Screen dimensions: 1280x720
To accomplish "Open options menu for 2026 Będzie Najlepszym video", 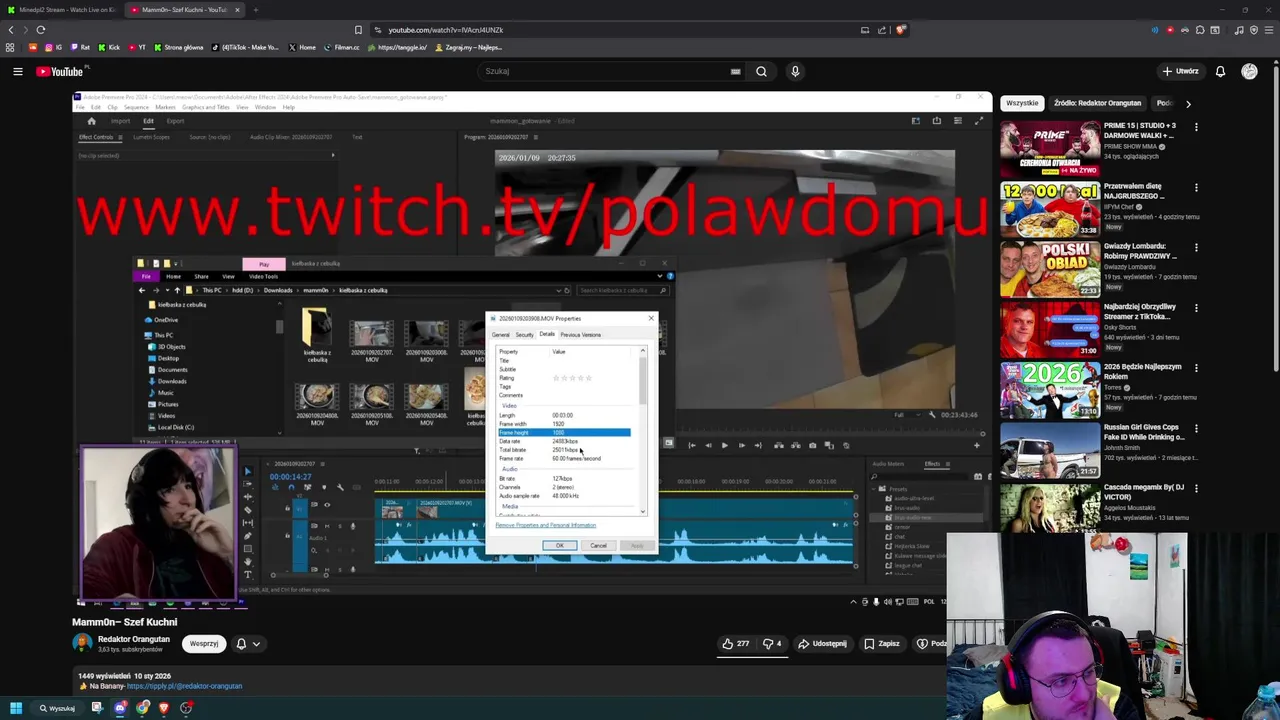I will click(x=1196, y=368).
